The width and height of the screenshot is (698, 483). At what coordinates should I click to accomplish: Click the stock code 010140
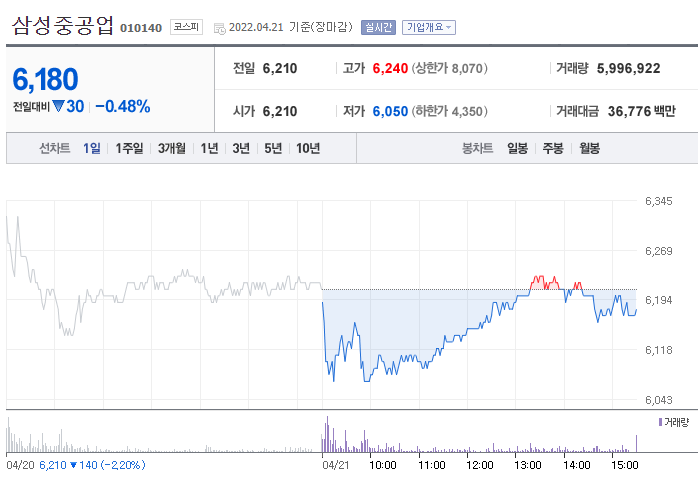141,28
